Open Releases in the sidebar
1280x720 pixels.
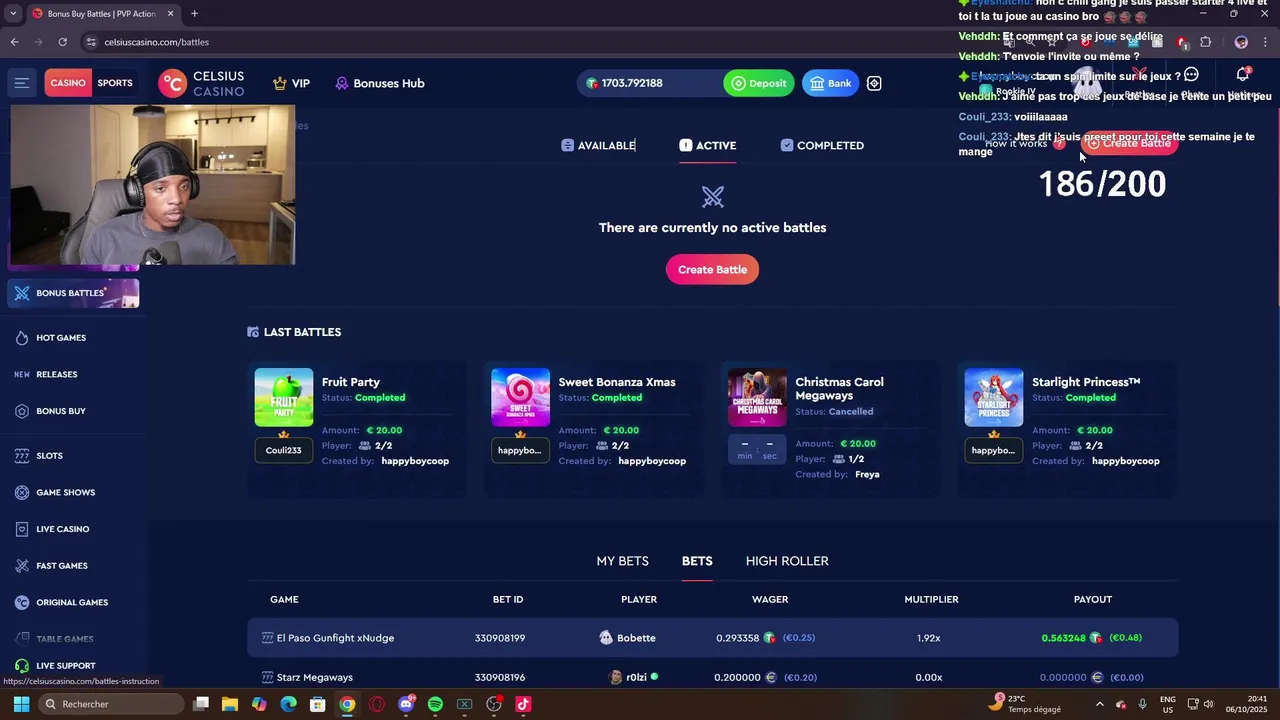[x=57, y=374]
